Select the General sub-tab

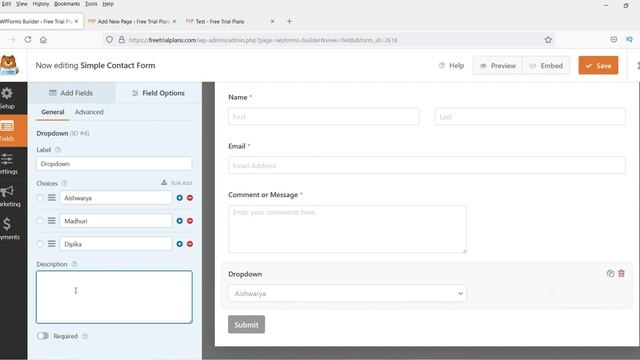[x=53, y=112]
